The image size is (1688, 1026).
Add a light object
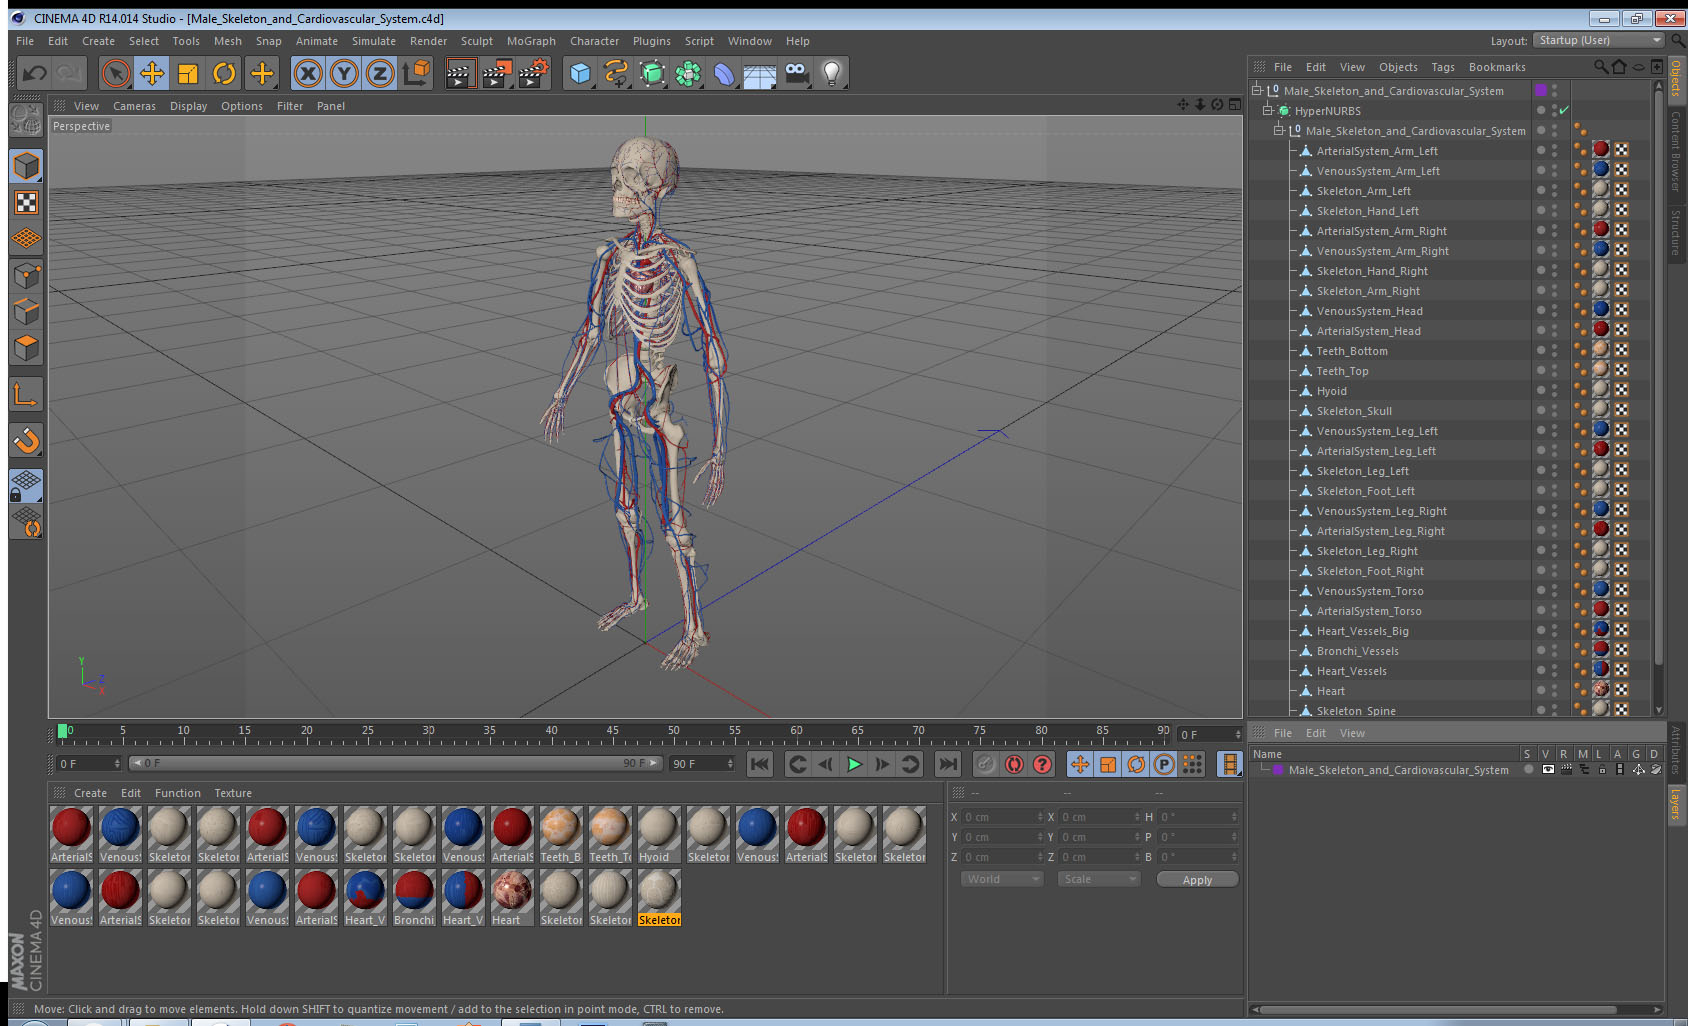[832, 73]
